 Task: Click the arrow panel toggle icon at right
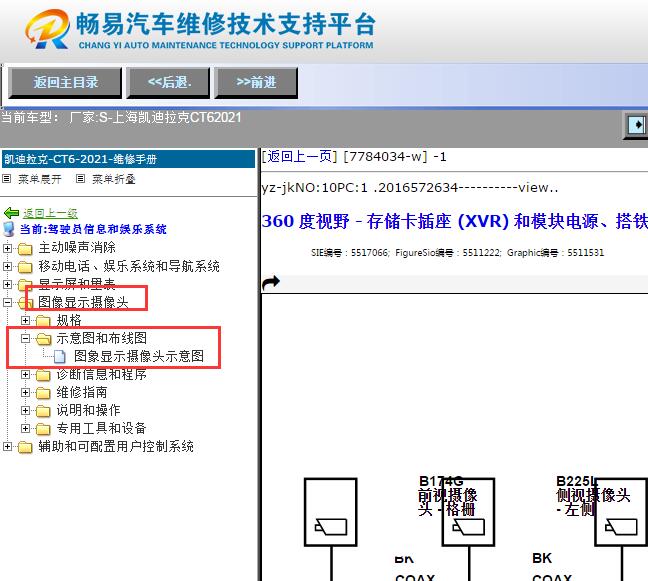pyautogui.click(x=636, y=124)
